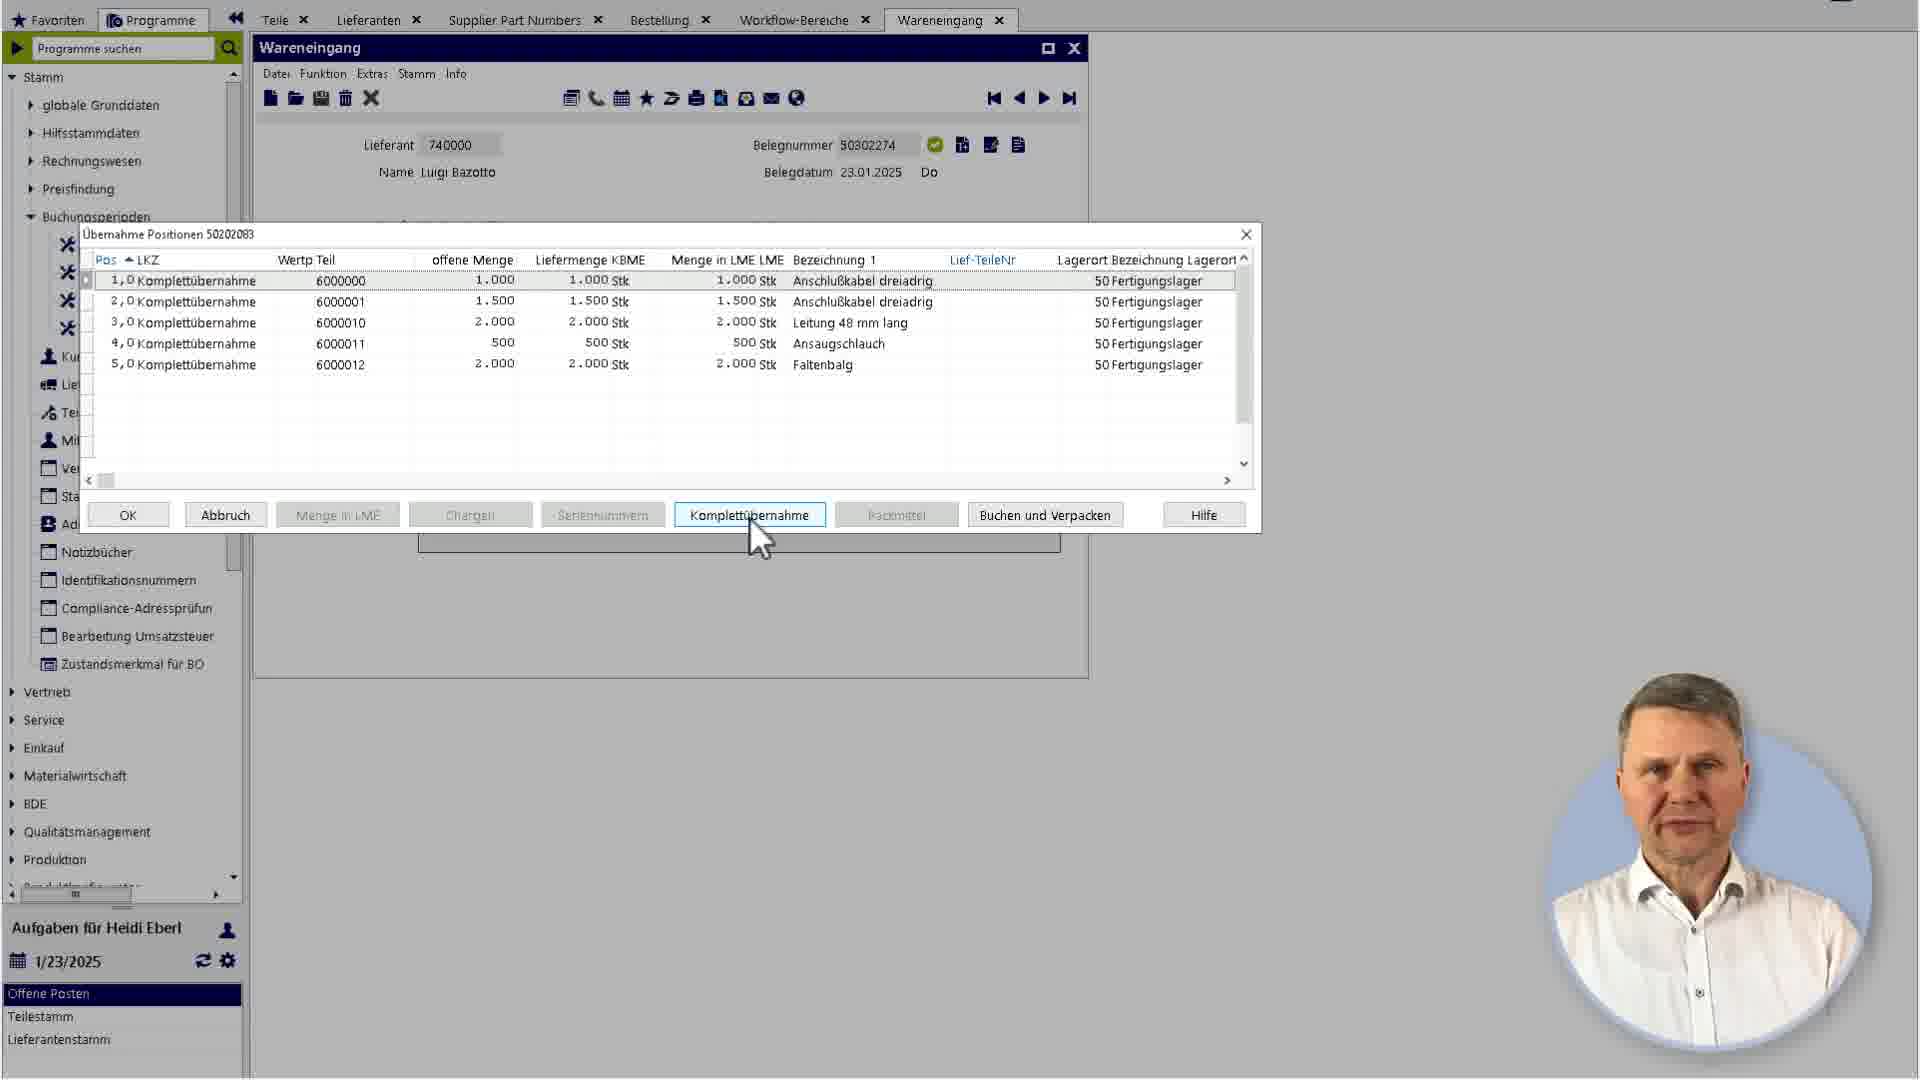Click the calendar icon next to 1/23/2025

18,961
